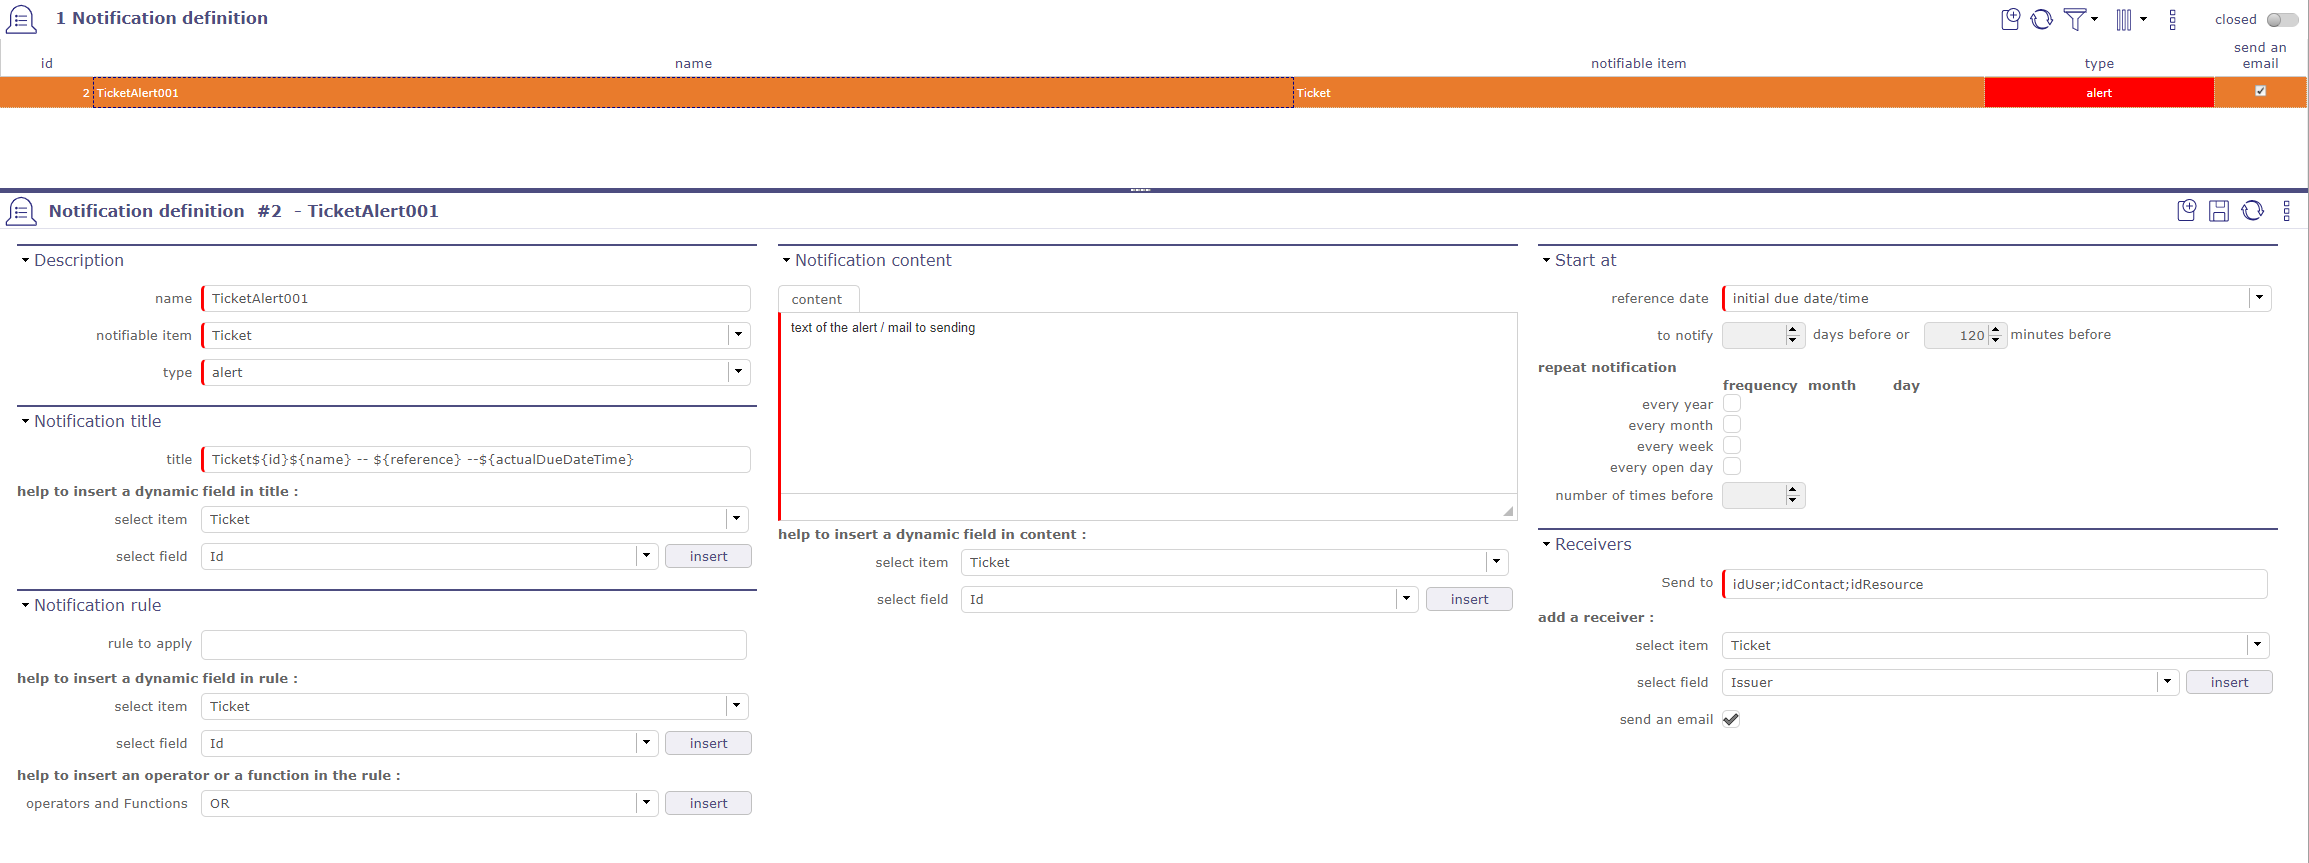This screenshot has height=863, width=2309.
Task: Open the notifiable item dropdown in Description
Action: coord(739,335)
